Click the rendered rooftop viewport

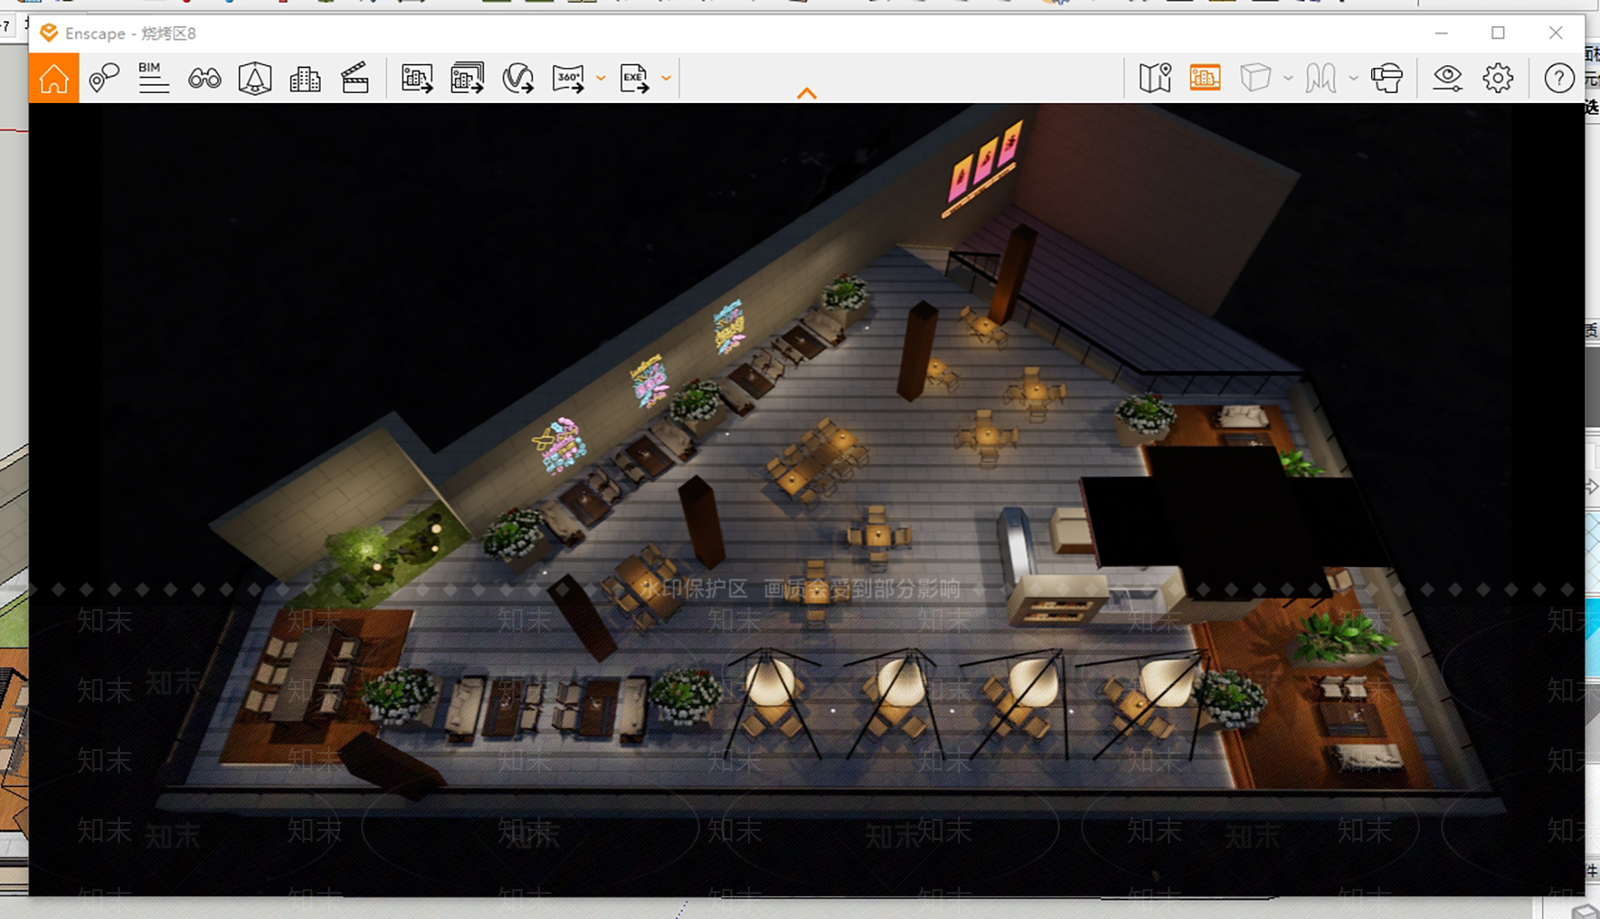806,499
